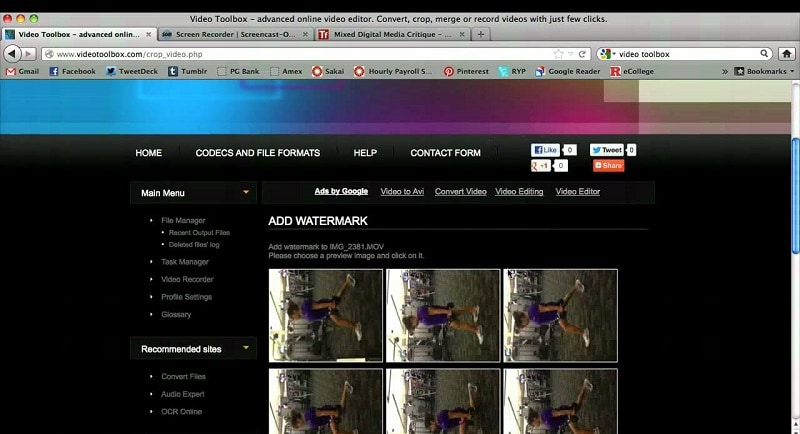Click the Google +1 button
This screenshot has height=434, width=800.
coord(541,166)
